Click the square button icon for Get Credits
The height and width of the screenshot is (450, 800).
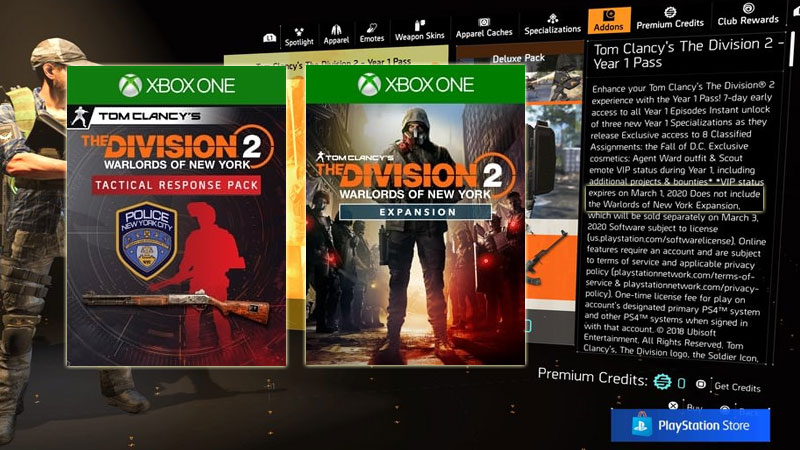pos(701,384)
